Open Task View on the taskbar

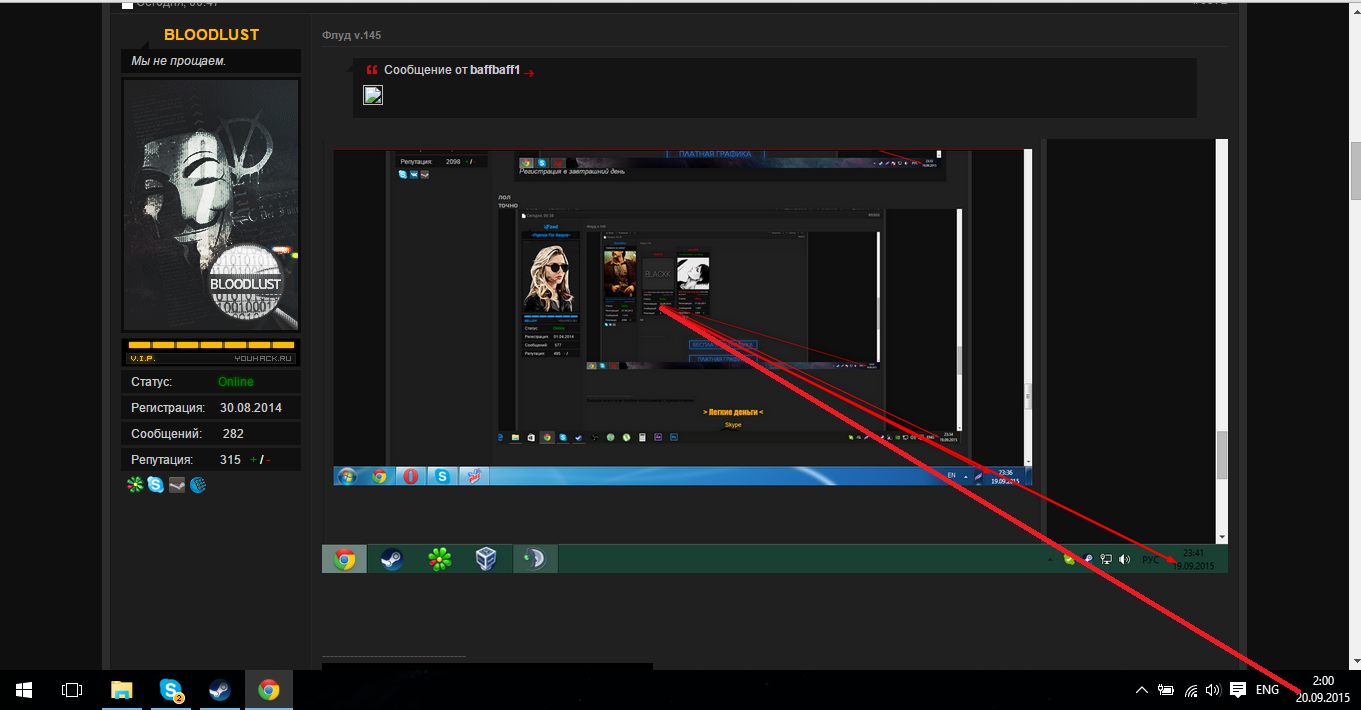tap(72, 690)
